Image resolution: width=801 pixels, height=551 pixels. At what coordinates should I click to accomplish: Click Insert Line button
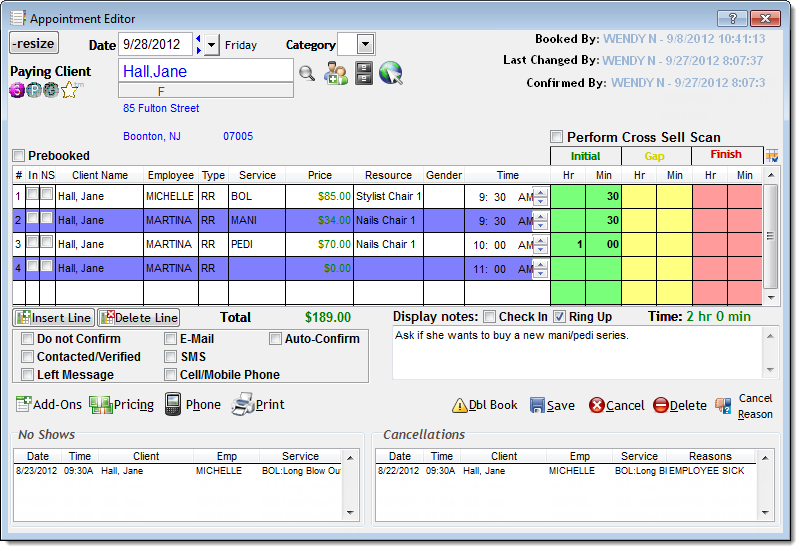pos(54,318)
